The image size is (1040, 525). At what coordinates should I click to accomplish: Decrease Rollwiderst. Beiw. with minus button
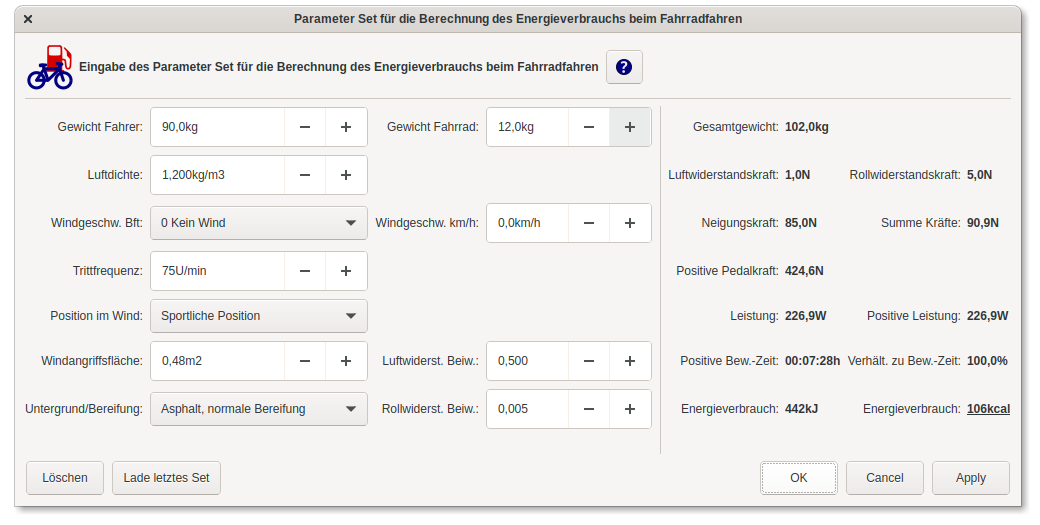click(589, 409)
